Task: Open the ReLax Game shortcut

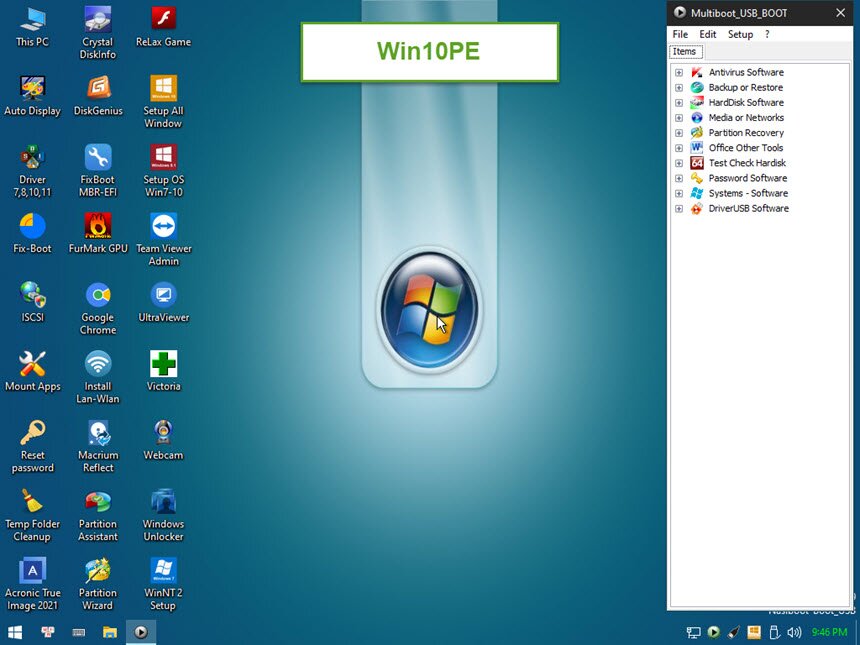Action: tap(163, 27)
